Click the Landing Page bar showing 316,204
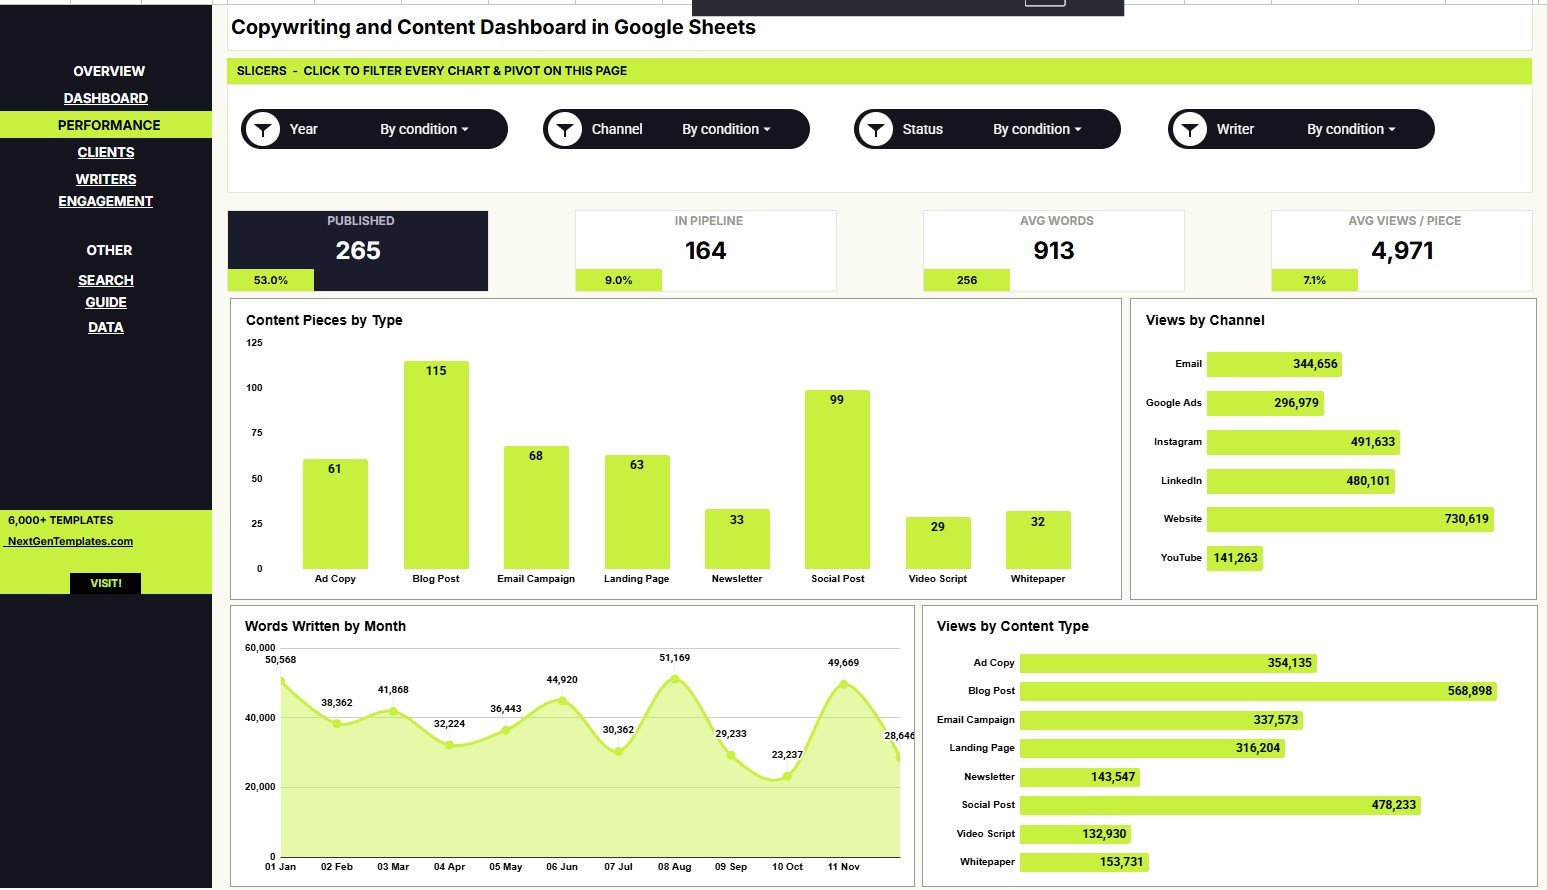This screenshot has width=1547, height=890. click(1152, 748)
